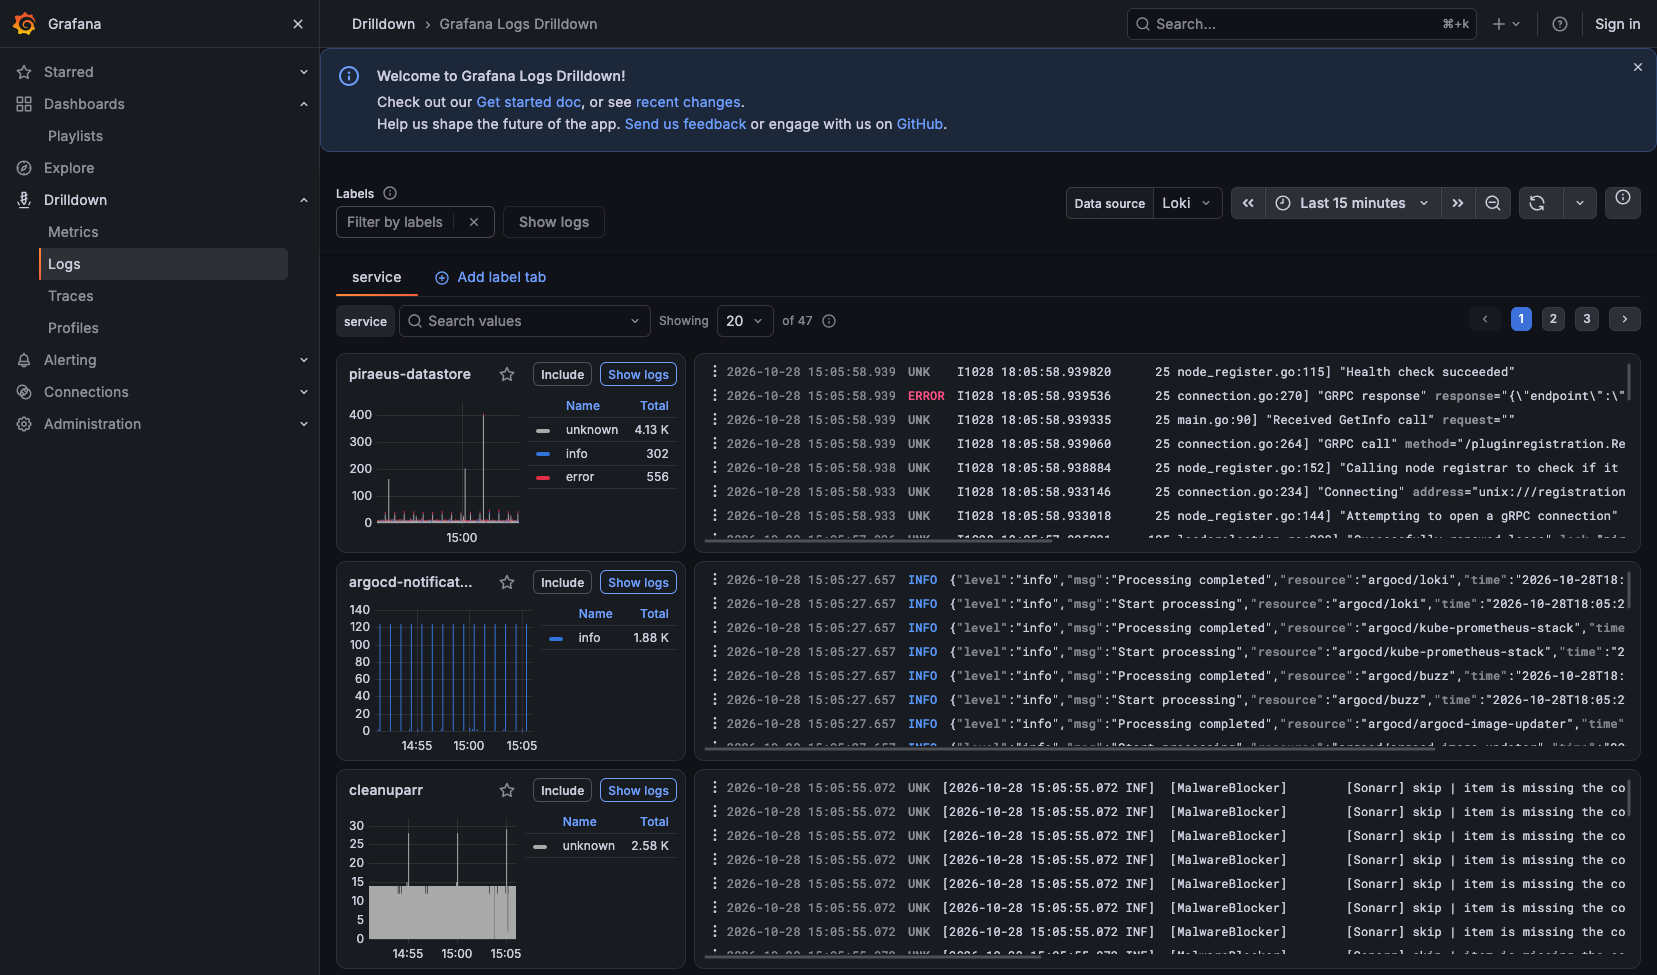Click the info circle button beside refresh
This screenshot has height=975, width=1657.
(x=1623, y=202)
